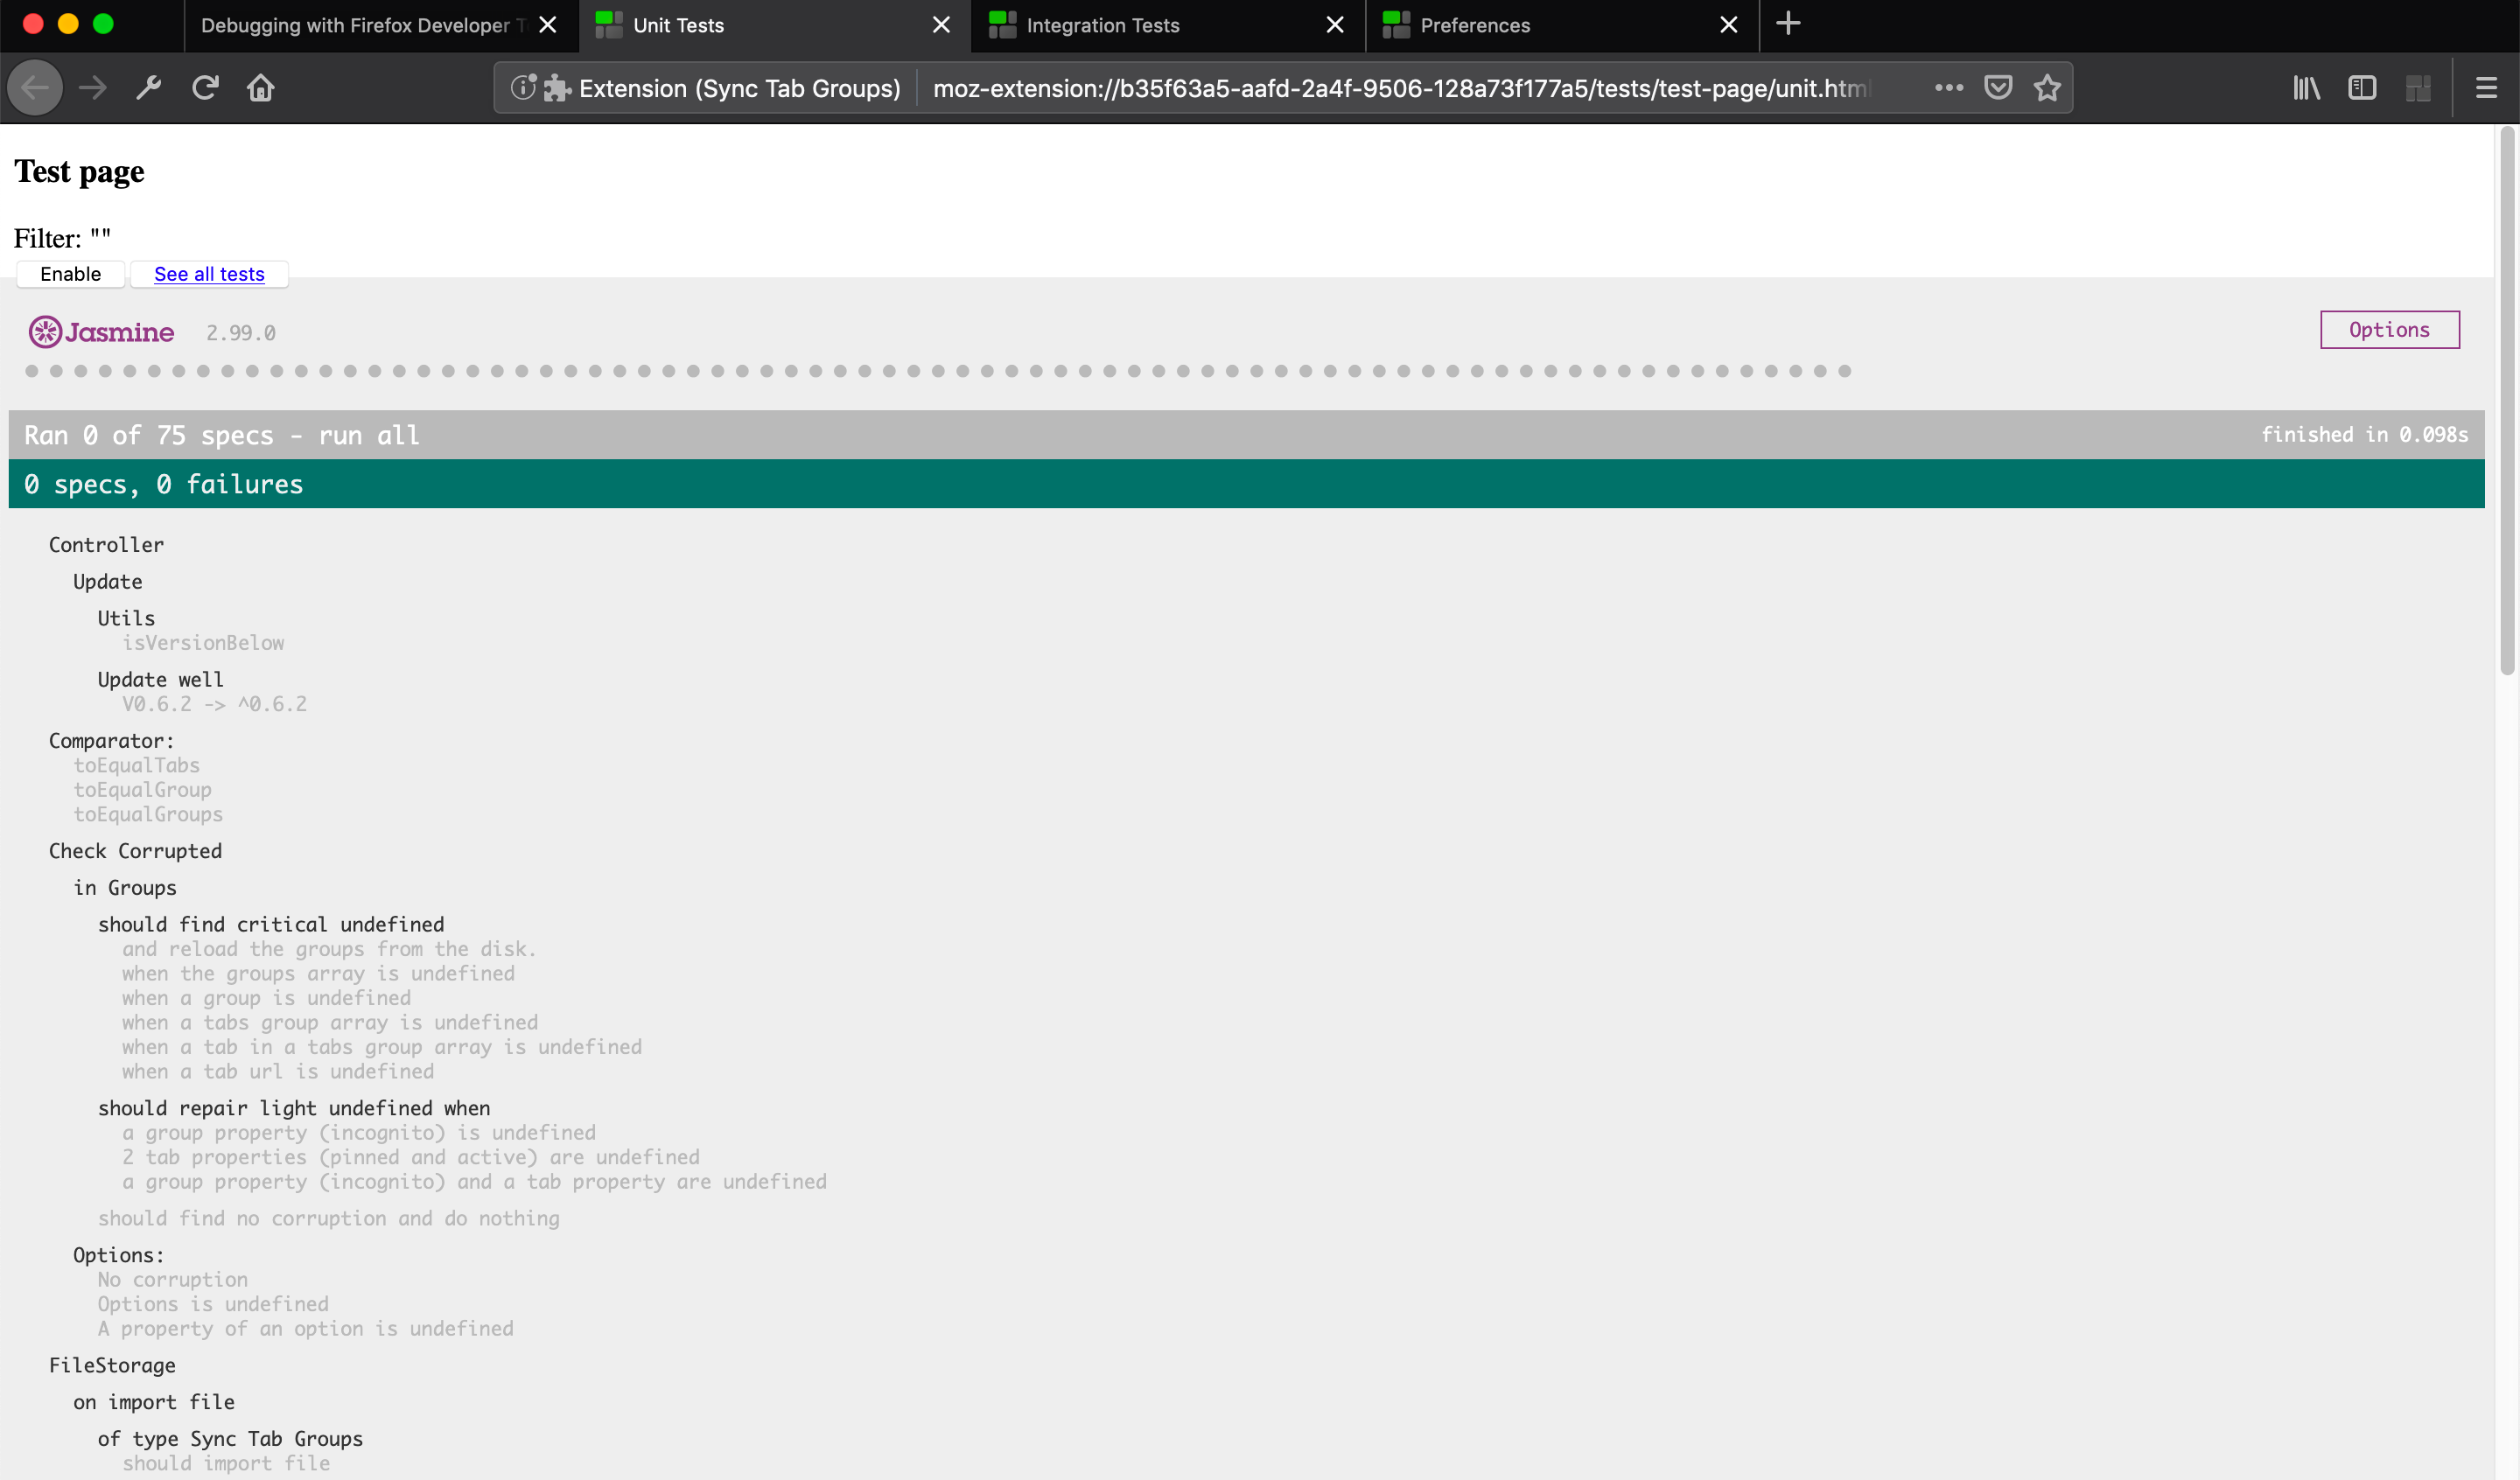Open a new tab with plus
Viewport: 2520px width, 1480px height.
tap(1788, 24)
